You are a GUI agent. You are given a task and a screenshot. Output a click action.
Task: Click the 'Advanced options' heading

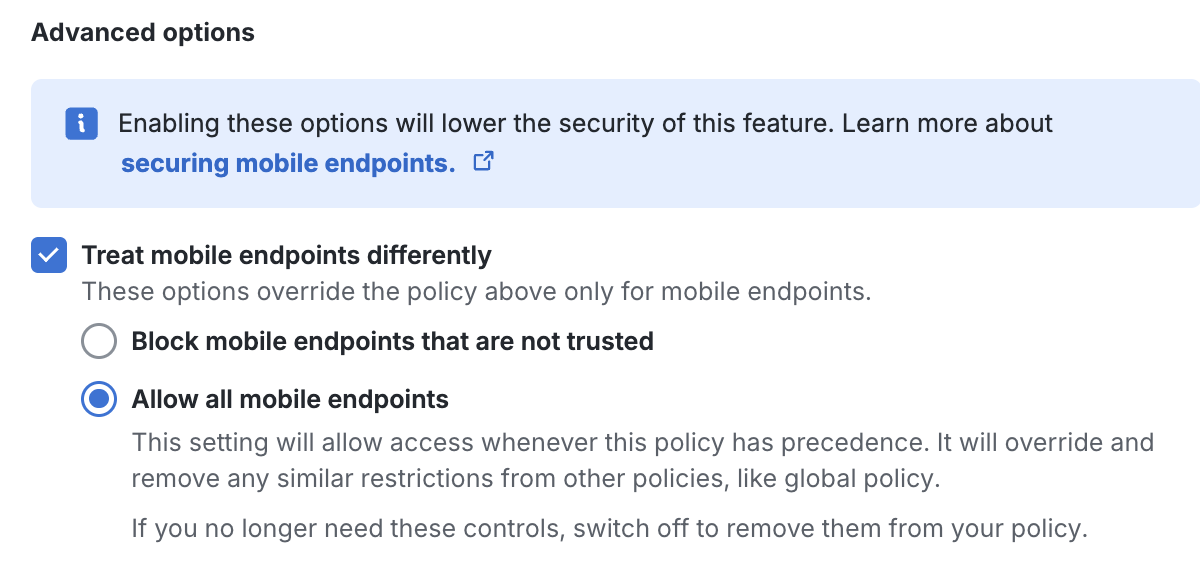click(142, 32)
